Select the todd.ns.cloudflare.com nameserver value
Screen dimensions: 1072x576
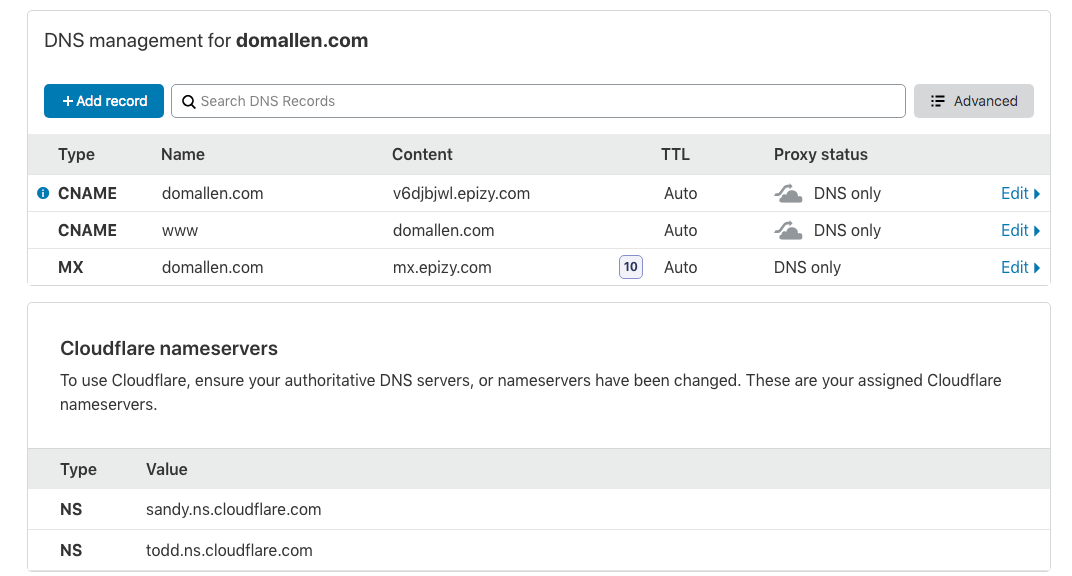229,550
